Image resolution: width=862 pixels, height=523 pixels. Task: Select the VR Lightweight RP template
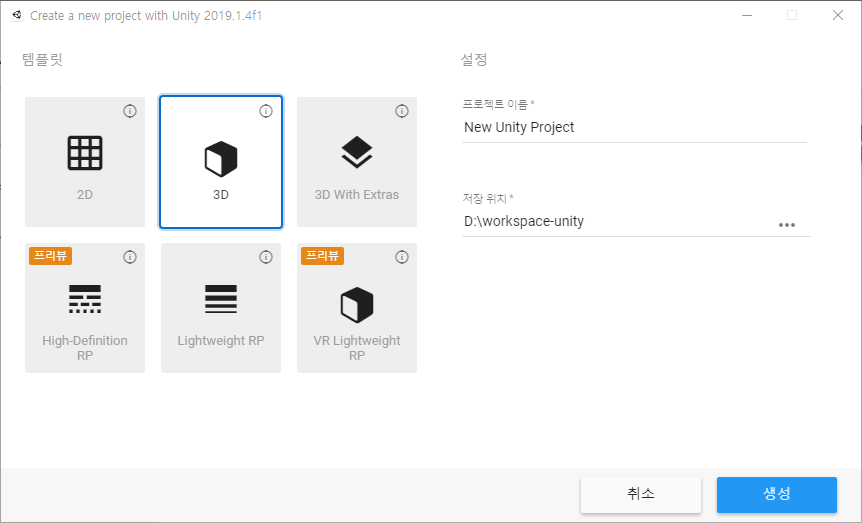(357, 308)
